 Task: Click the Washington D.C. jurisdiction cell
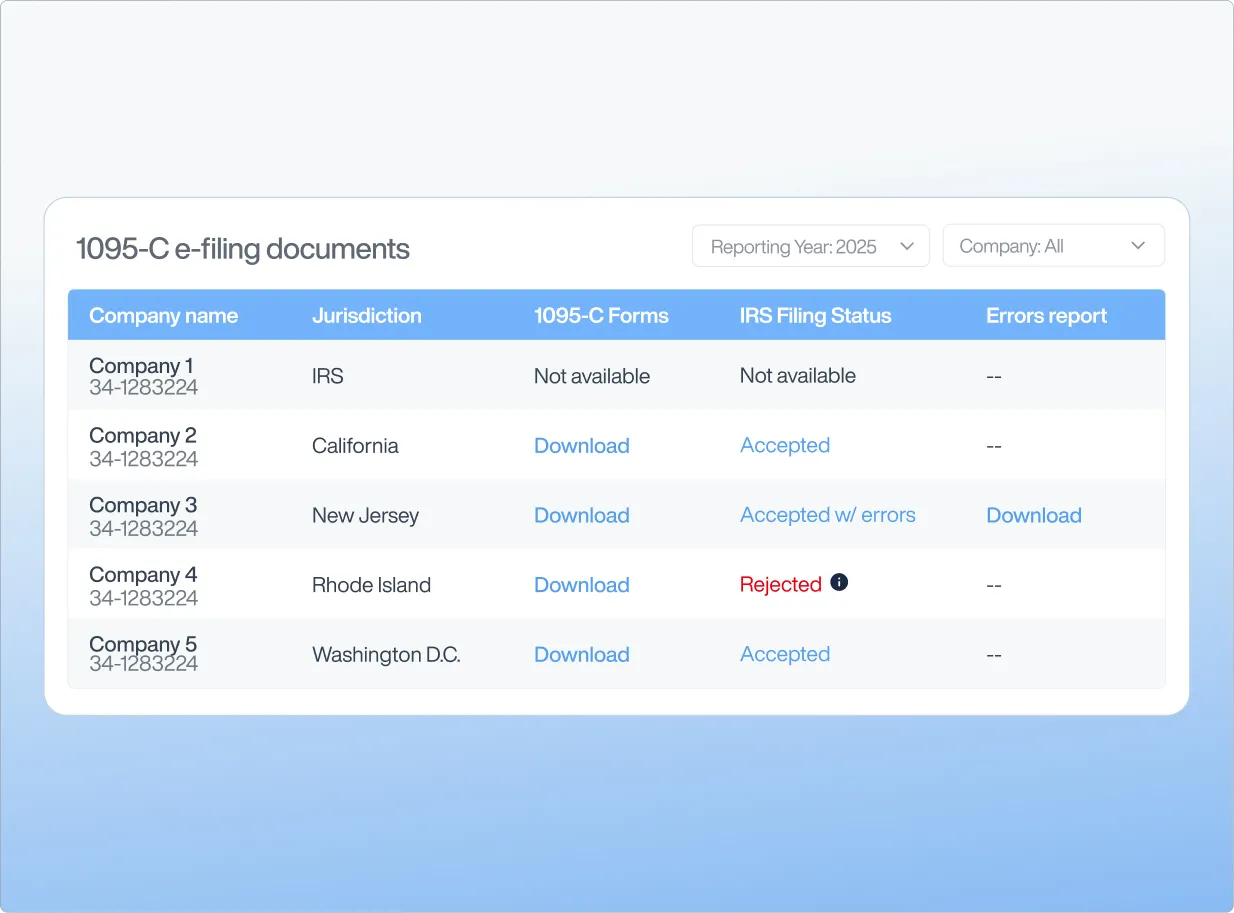387,655
